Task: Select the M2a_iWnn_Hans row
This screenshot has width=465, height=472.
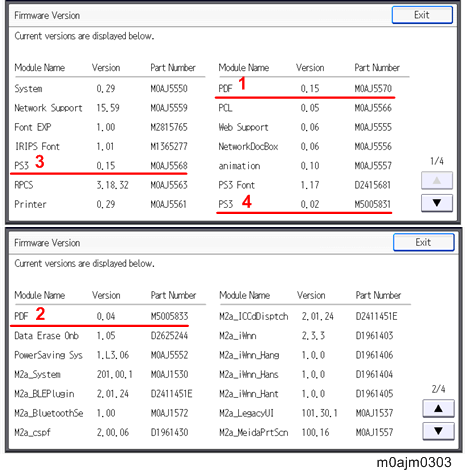Action: pos(306,374)
